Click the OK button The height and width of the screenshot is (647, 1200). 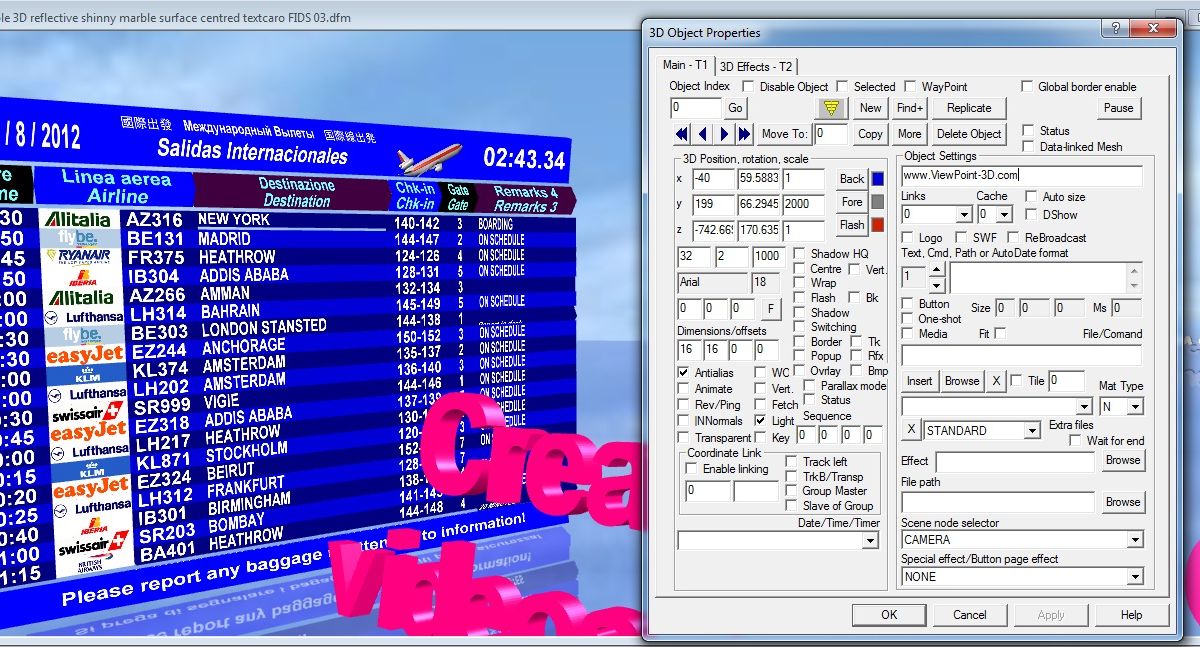(889, 615)
